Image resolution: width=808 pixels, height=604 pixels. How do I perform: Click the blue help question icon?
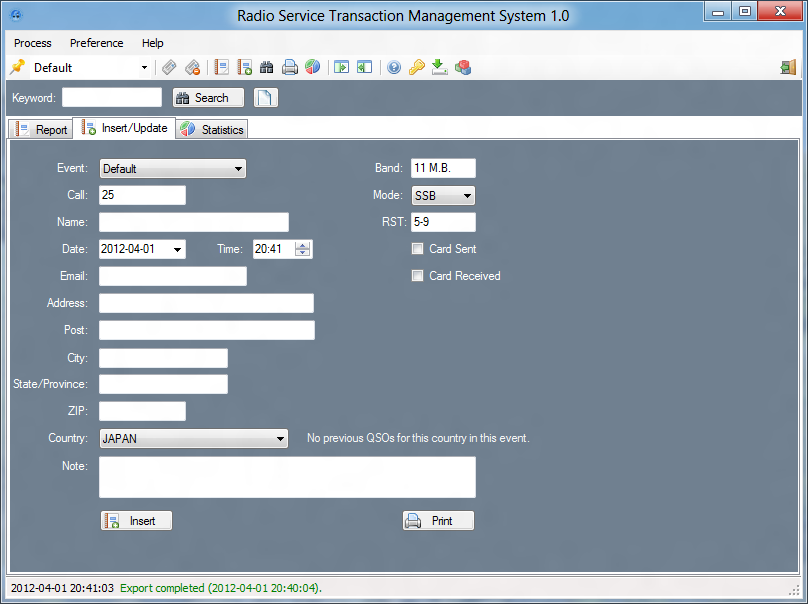(x=394, y=68)
